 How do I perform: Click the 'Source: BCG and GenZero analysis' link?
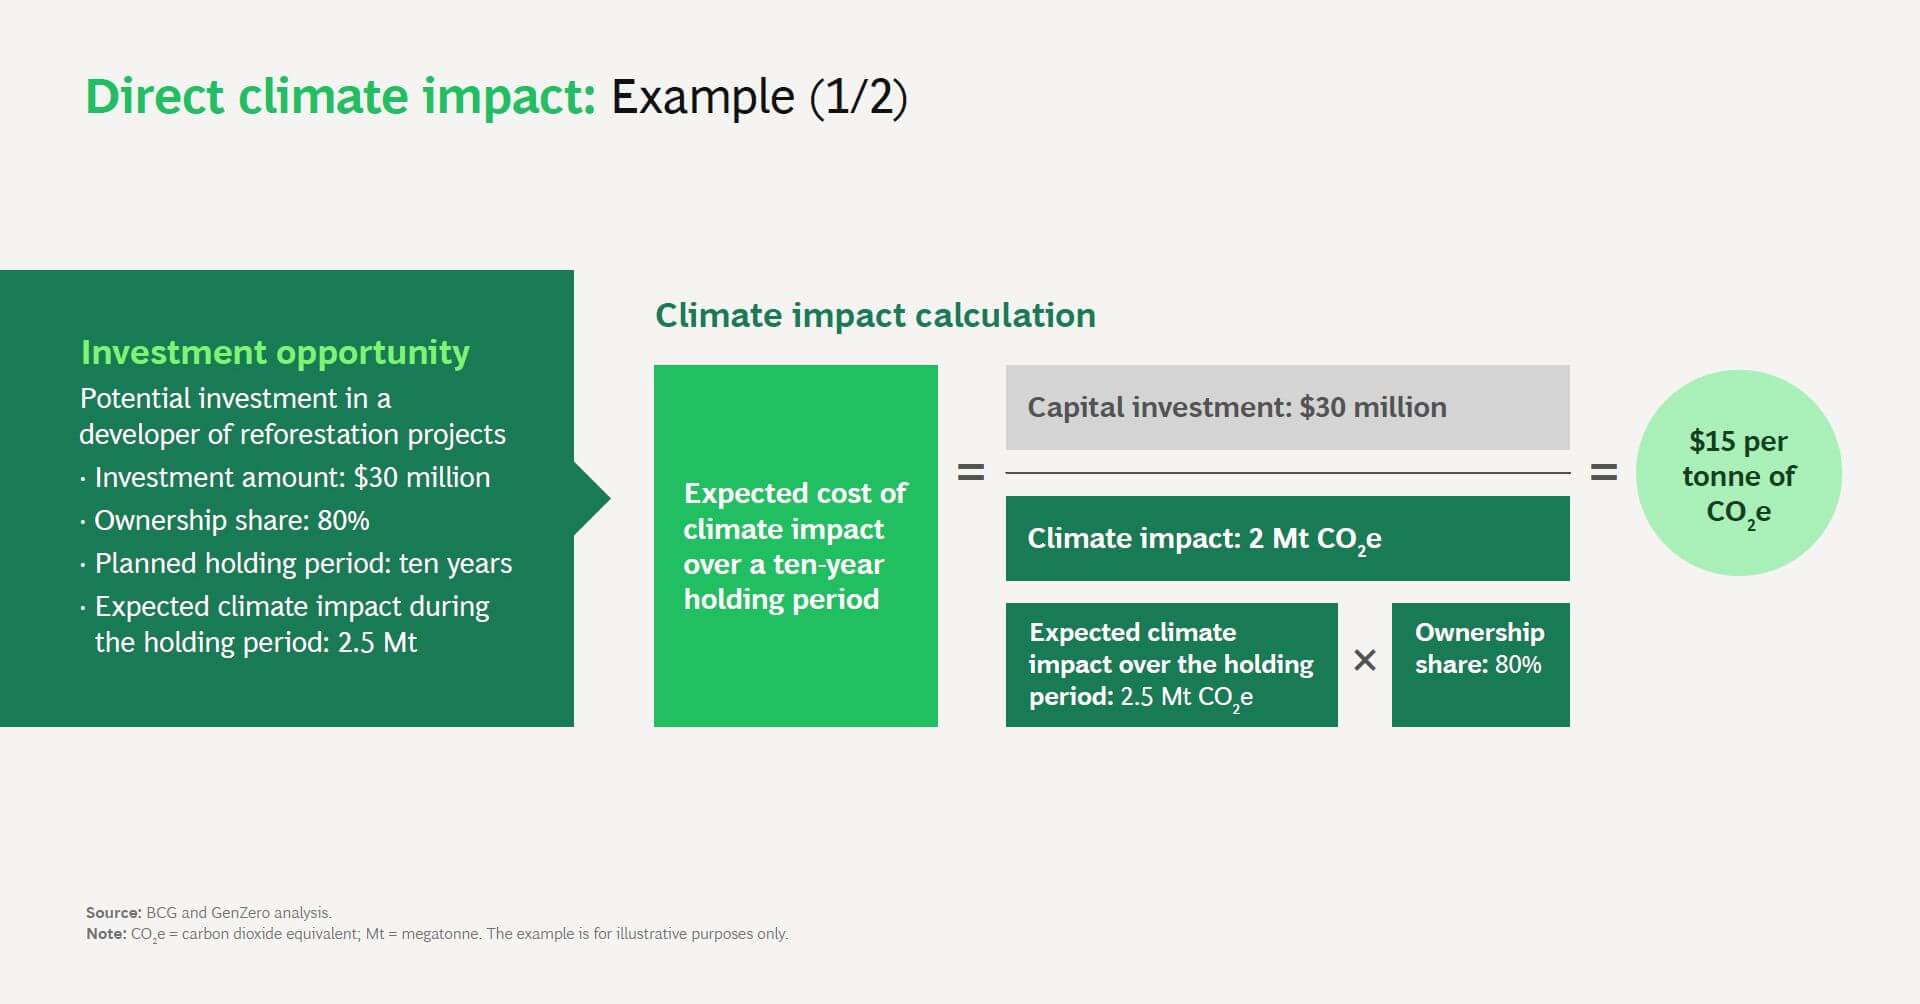[x=208, y=912]
